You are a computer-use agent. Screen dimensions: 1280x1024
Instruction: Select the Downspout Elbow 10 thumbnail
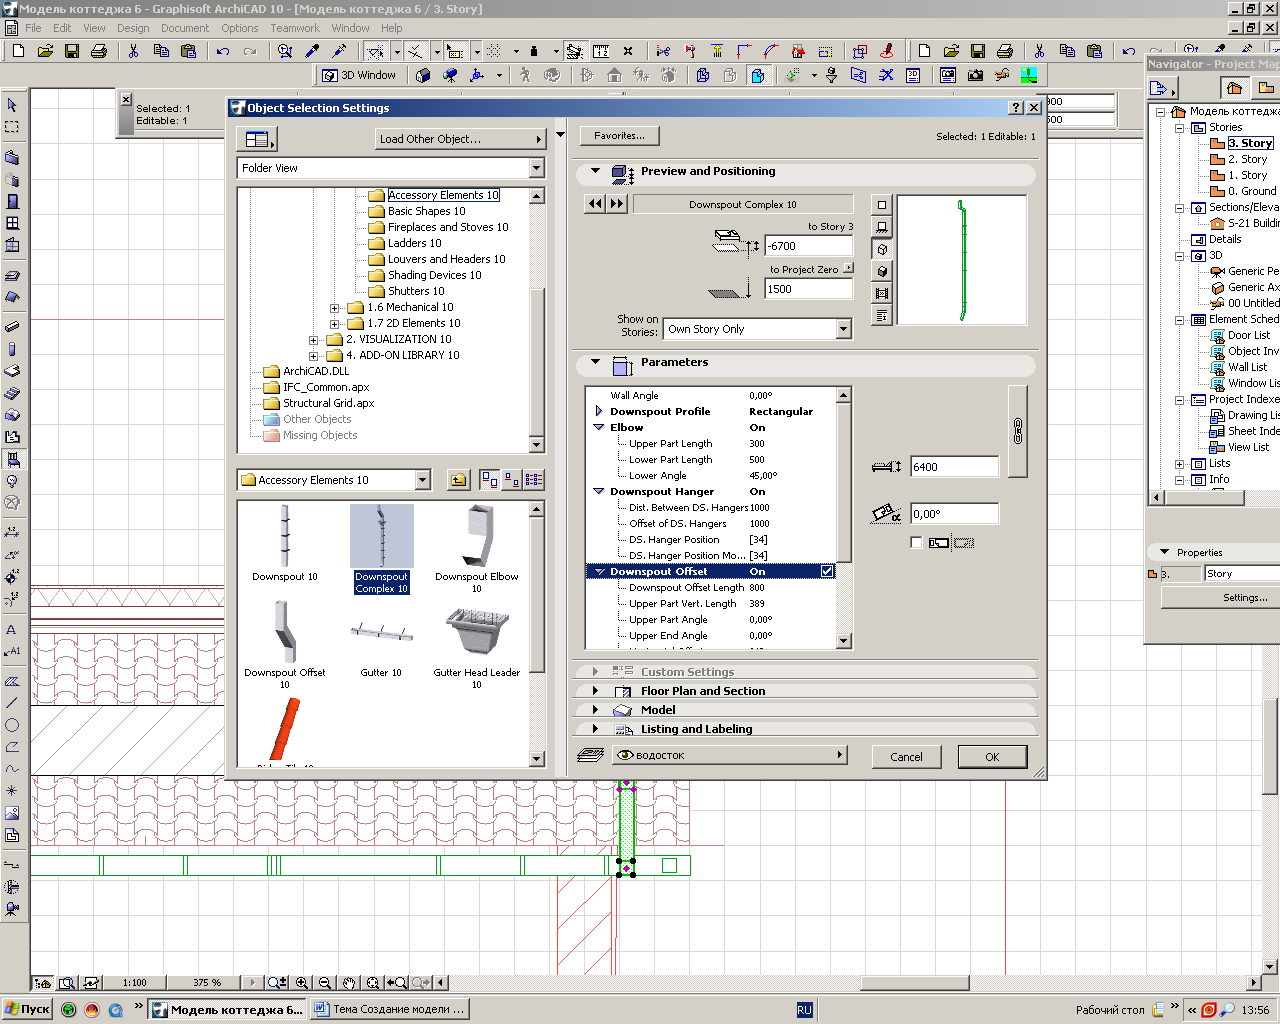(477, 549)
